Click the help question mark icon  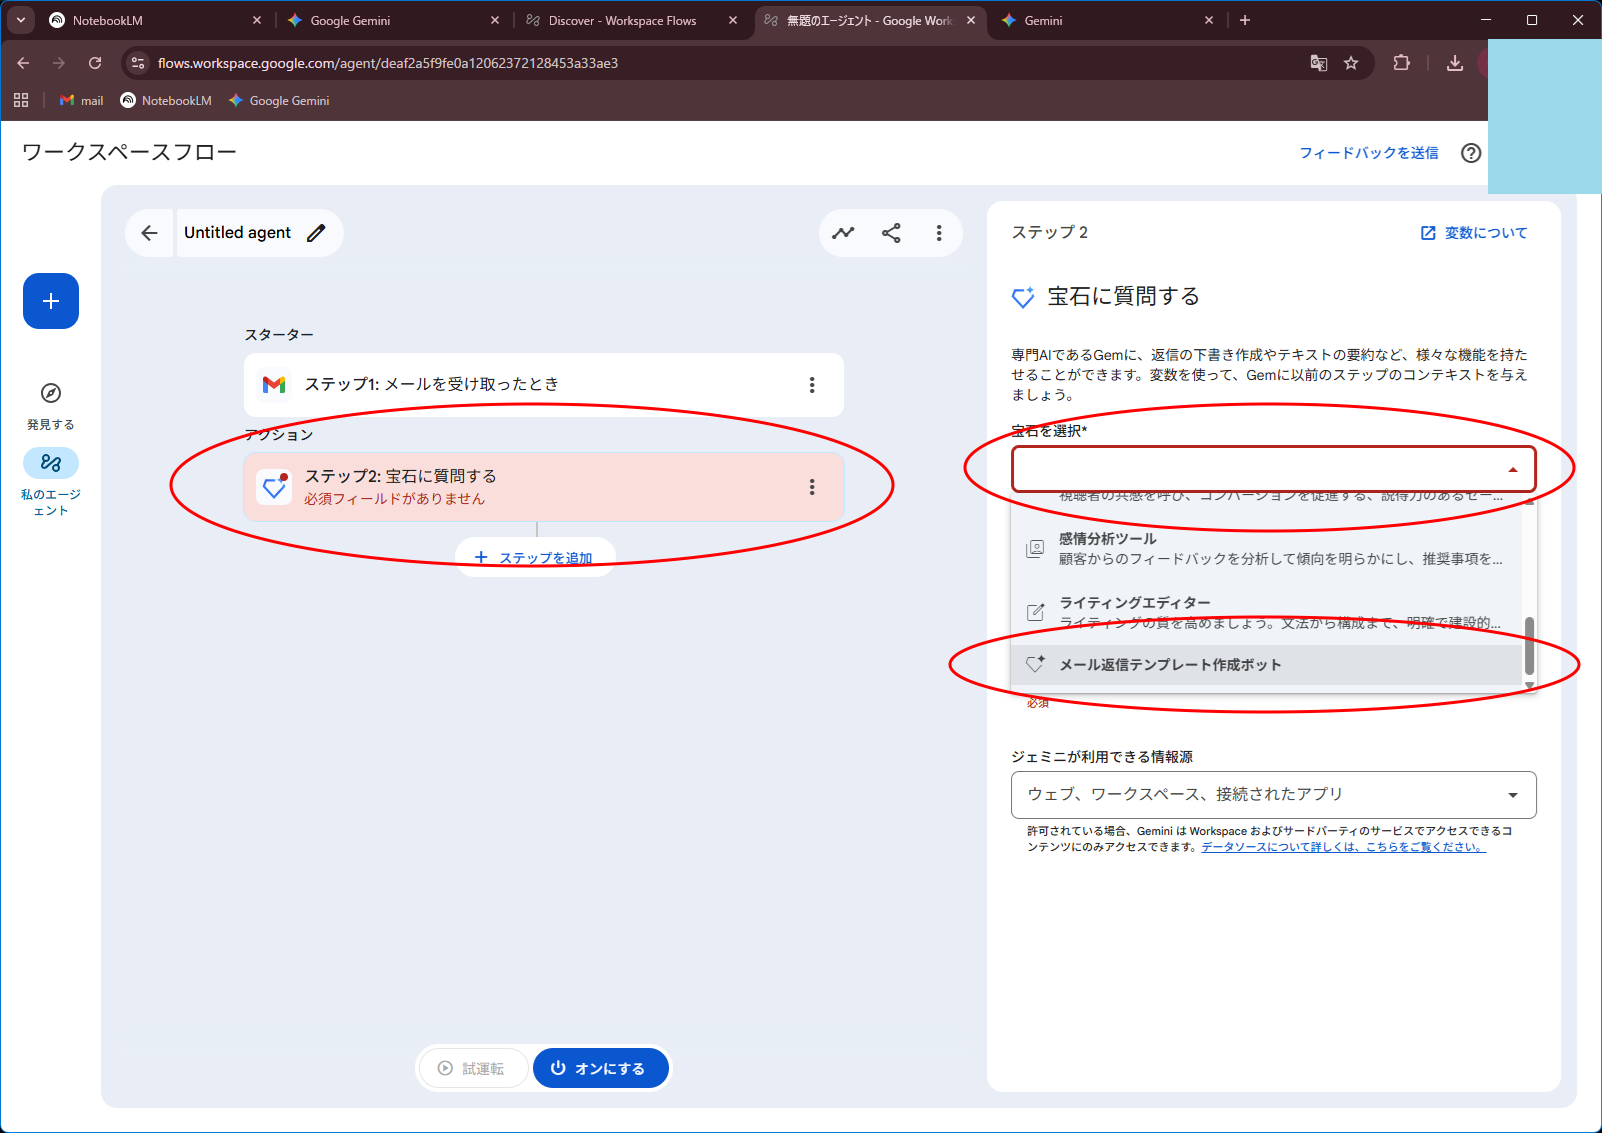[x=1470, y=153]
